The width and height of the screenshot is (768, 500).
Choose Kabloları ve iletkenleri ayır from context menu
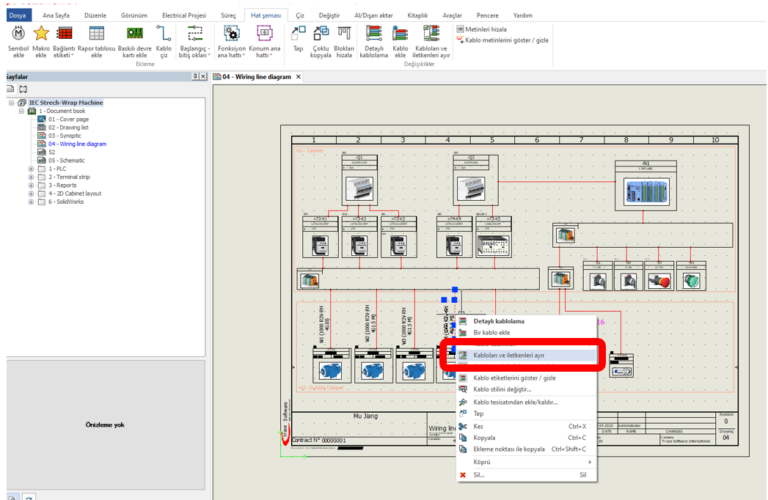[508, 355]
